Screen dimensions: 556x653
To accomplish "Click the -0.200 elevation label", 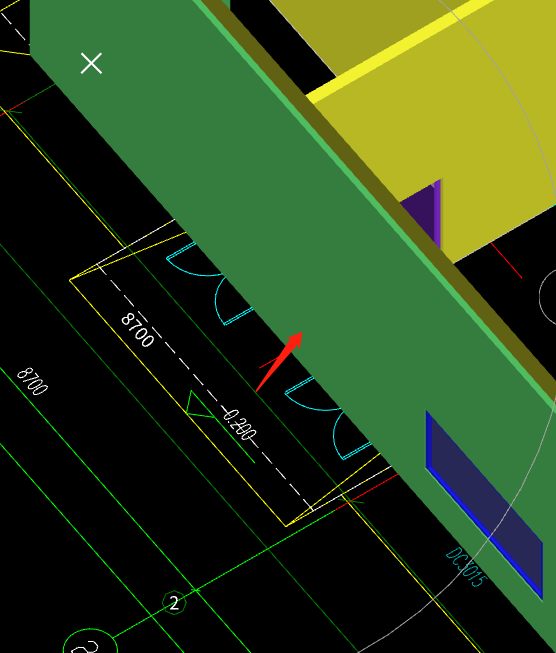I will click(239, 424).
